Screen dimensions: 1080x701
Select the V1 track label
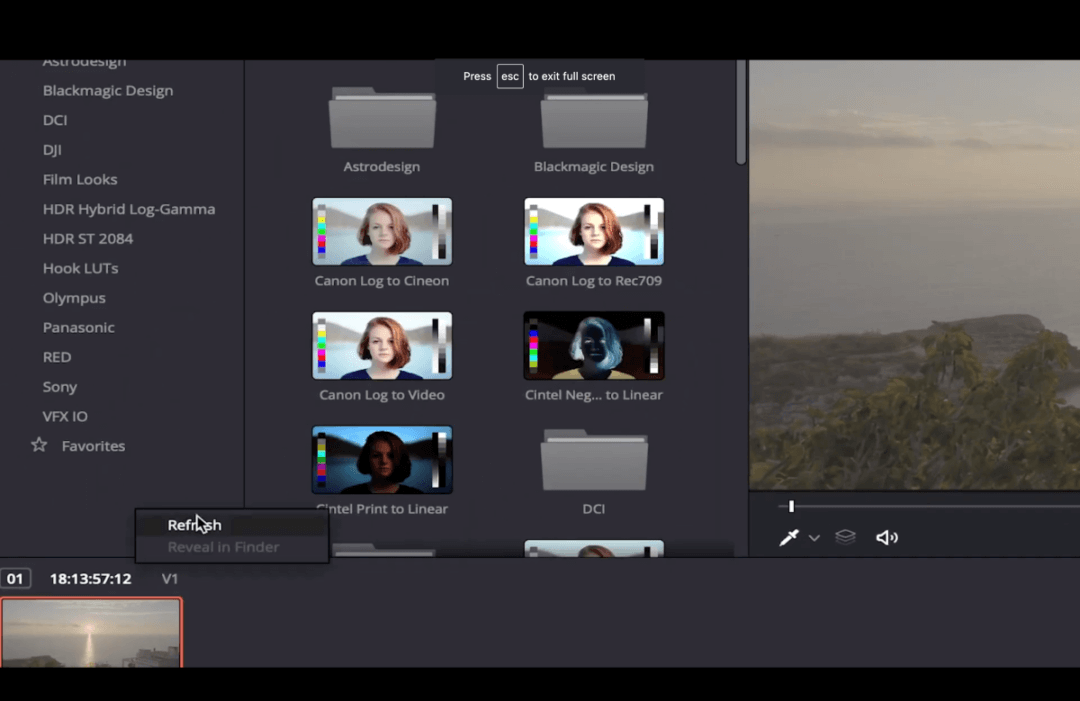(x=169, y=578)
